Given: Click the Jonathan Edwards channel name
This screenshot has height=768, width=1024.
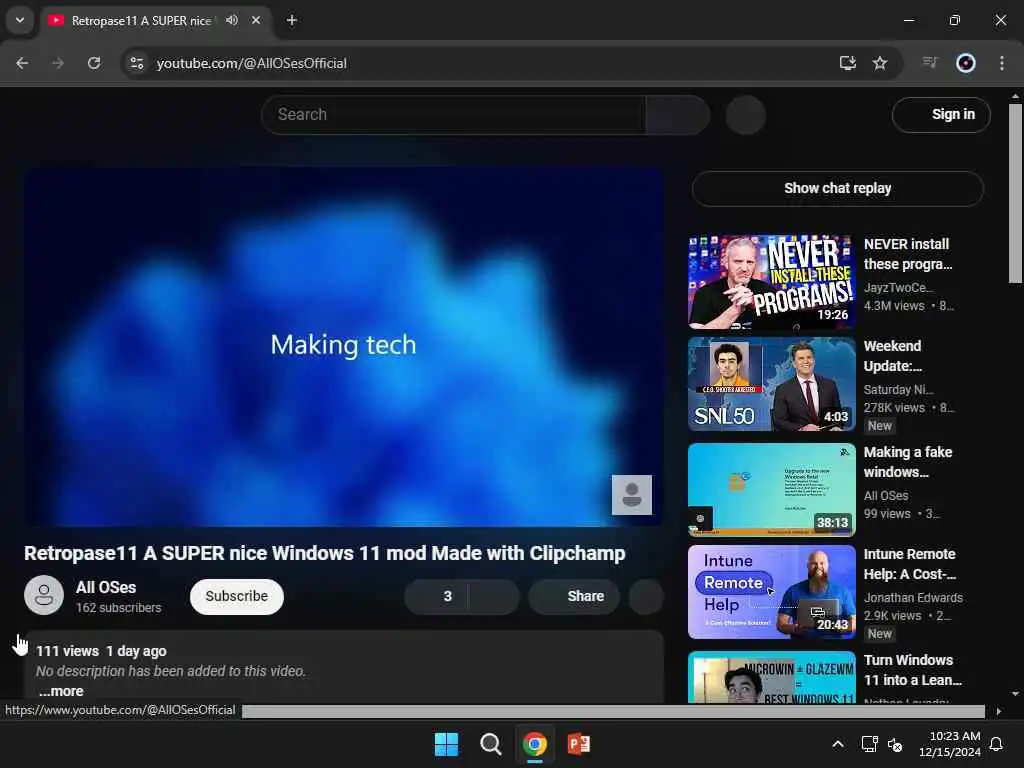Looking at the screenshot, I should click(x=913, y=598).
